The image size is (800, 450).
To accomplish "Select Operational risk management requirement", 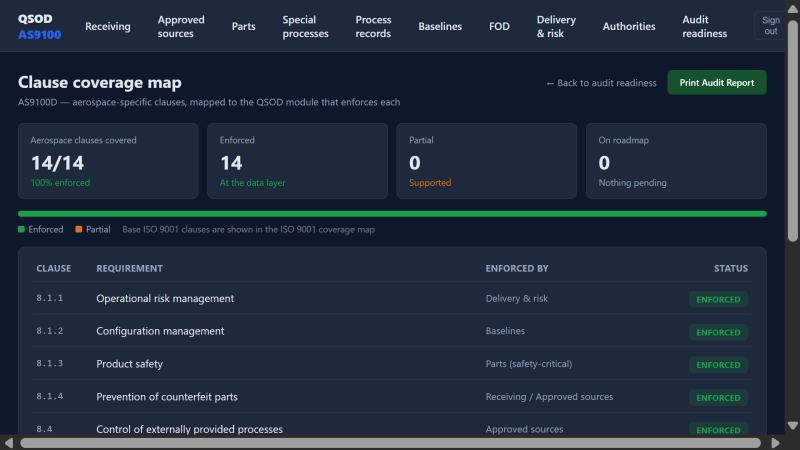I will pyautogui.click(x=165, y=298).
